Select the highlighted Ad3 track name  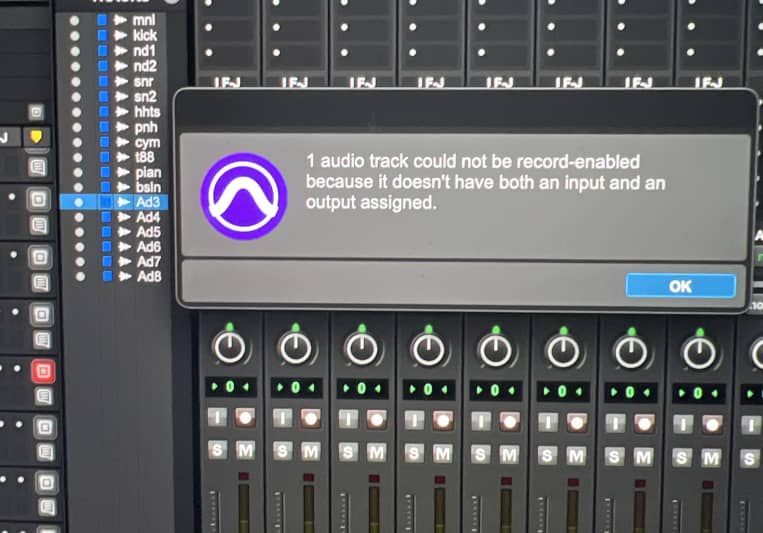tap(148, 202)
